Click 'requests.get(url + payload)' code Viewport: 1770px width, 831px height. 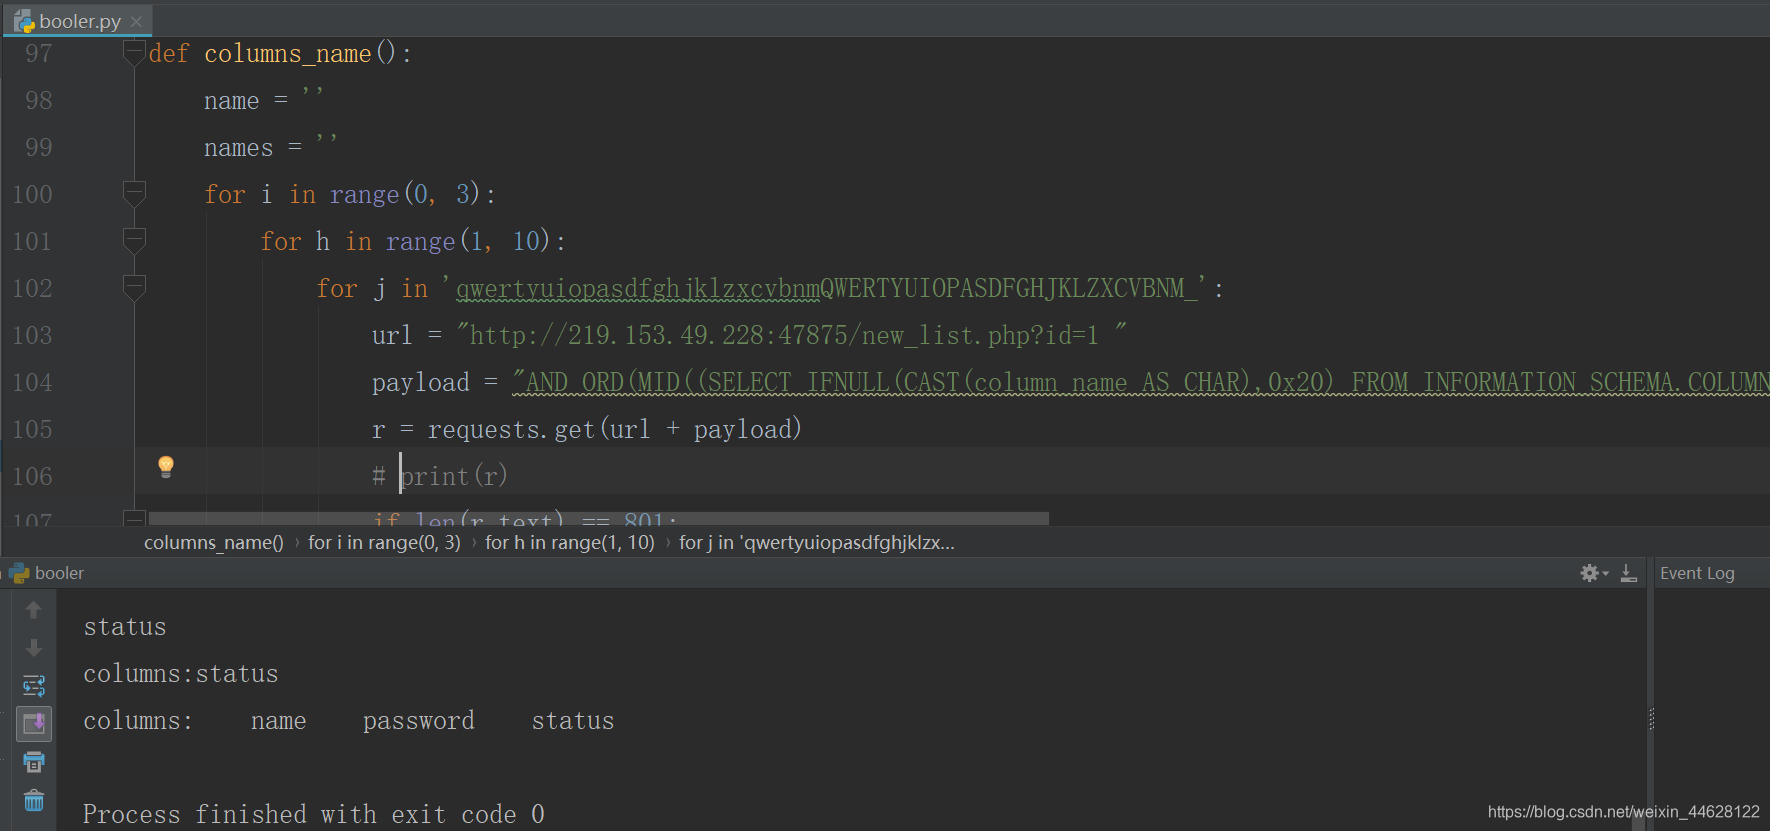click(x=615, y=429)
